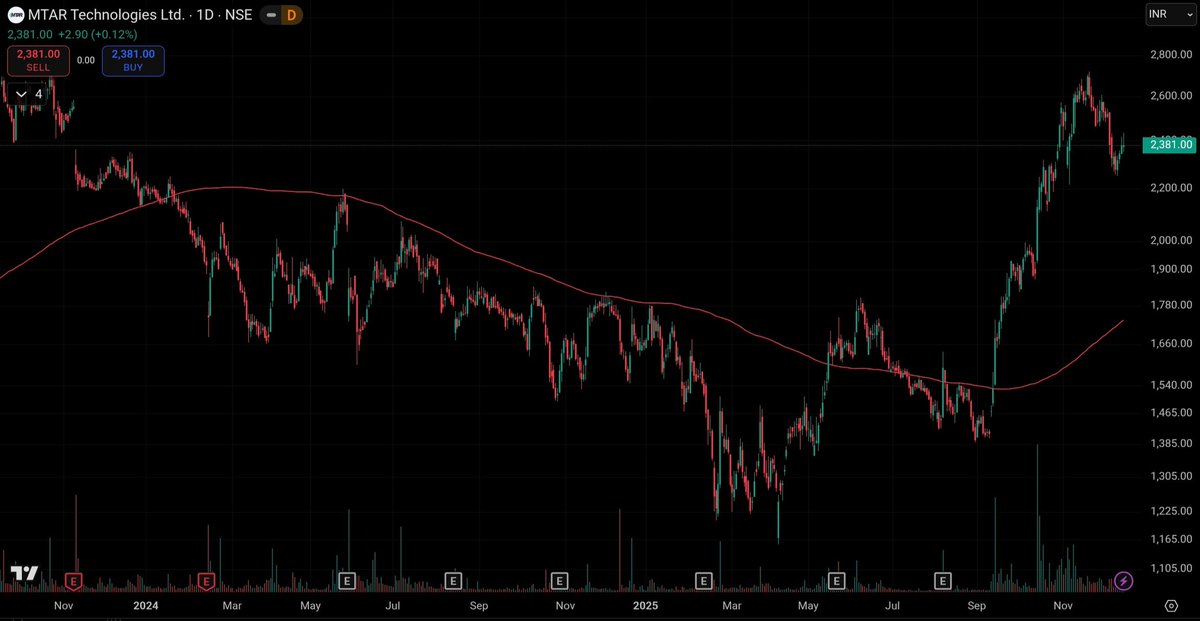Click the 2,200.00 price axis label
1200x621 pixels.
pyautogui.click(x=1171, y=188)
